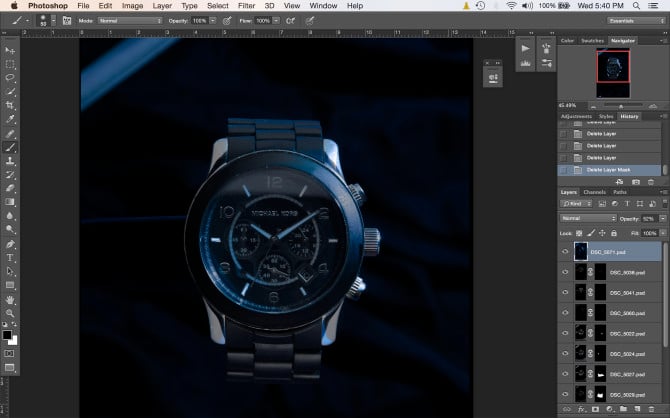Viewport: 670px width, 418px height.
Task: Hide layer DSC_5024.psd
Action: pyautogui.click(x=565, y=353)
